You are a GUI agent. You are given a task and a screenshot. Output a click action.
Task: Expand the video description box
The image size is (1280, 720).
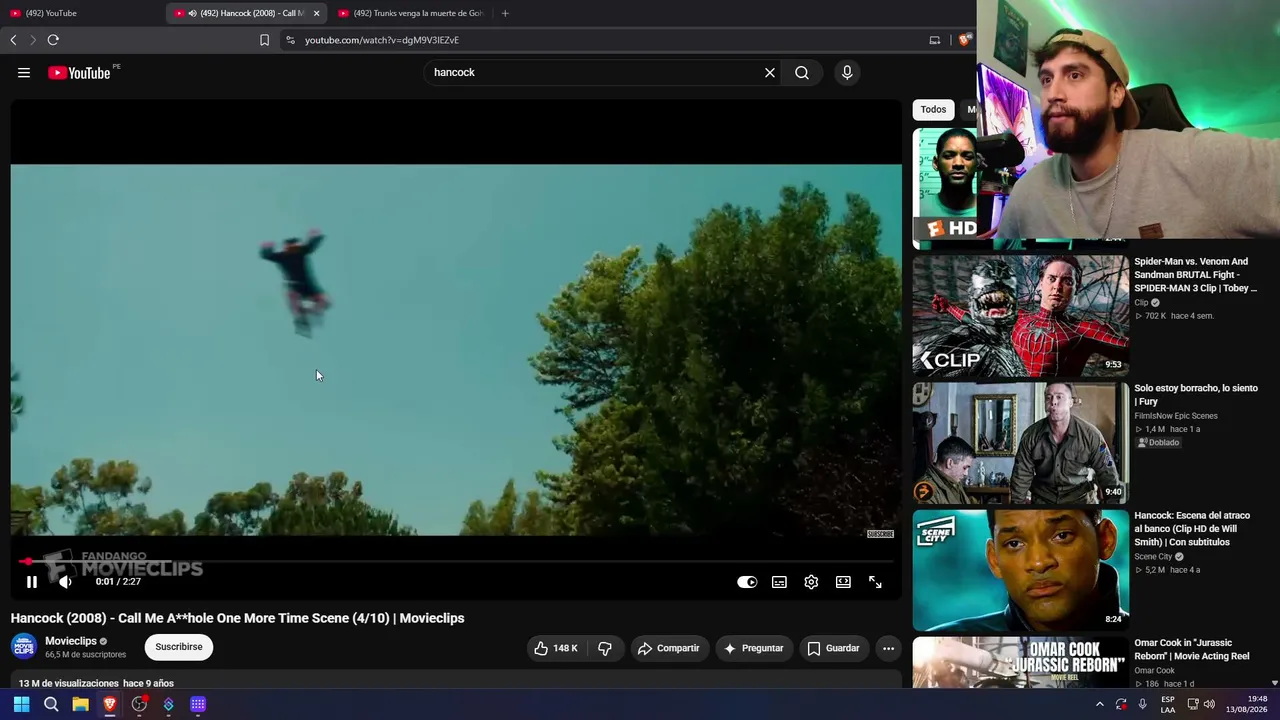456,683
